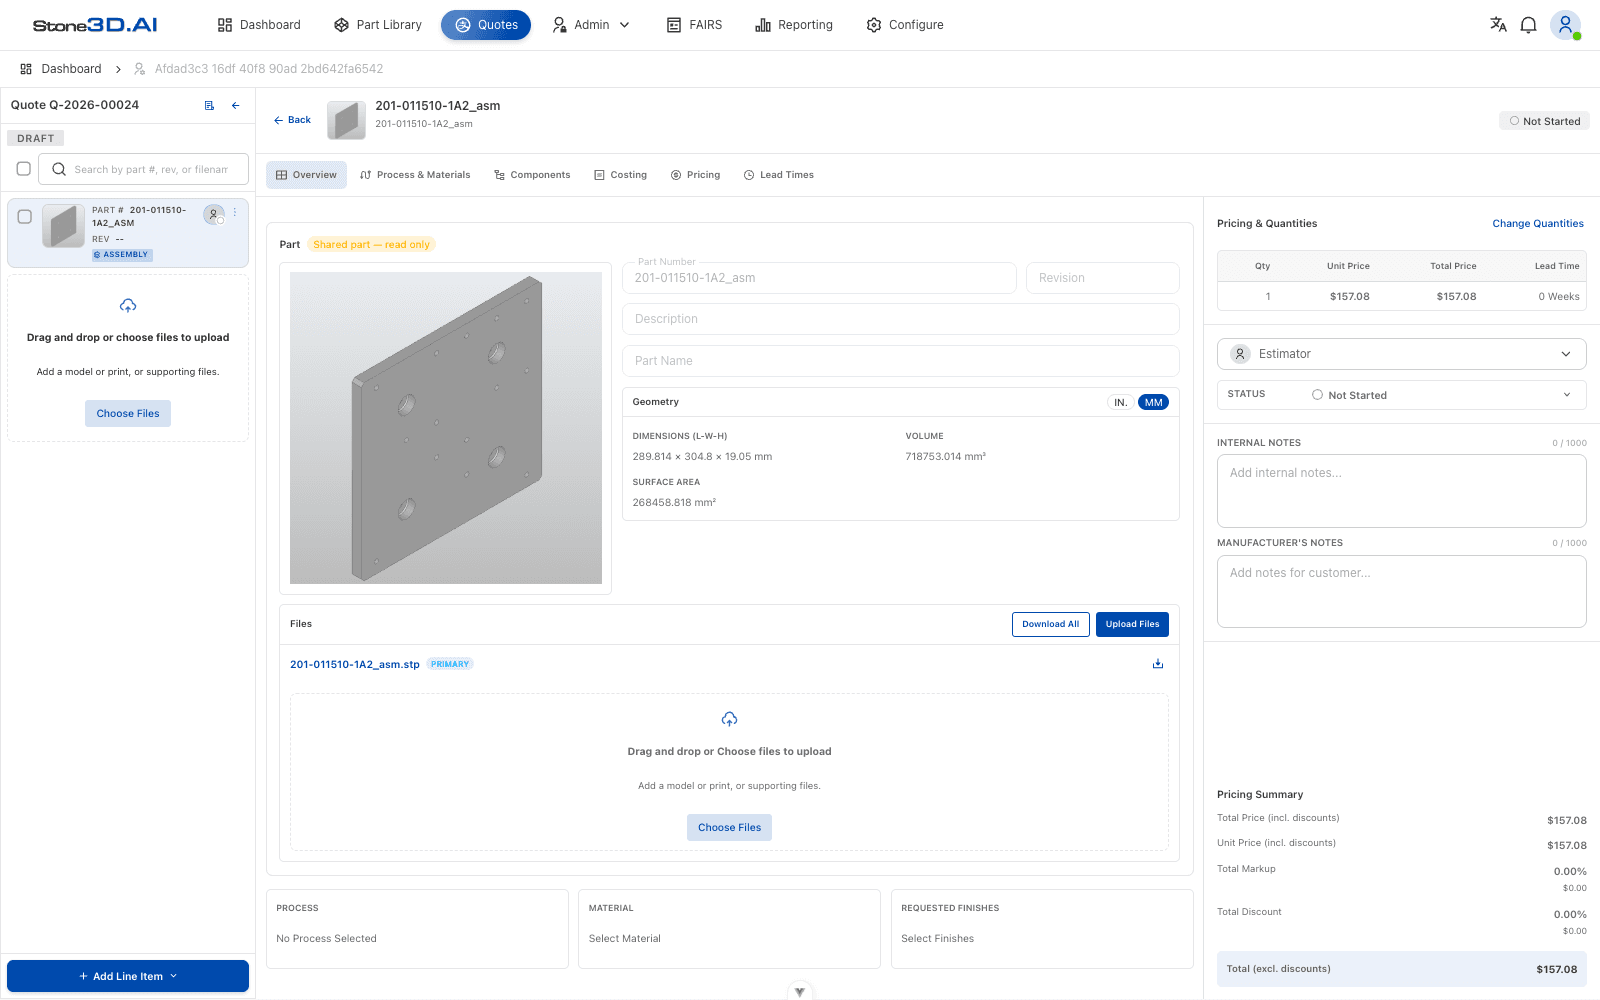The image size is (1600, 1000).
Task: Open the Components tab
Action: pos(532,175)
